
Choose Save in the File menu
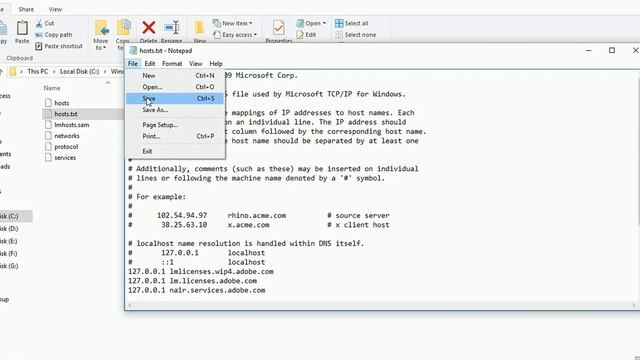click(x=175, y=98)
